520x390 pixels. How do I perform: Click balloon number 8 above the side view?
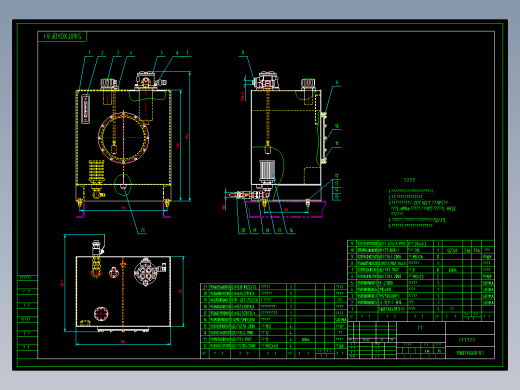click(x=243, y=52)
